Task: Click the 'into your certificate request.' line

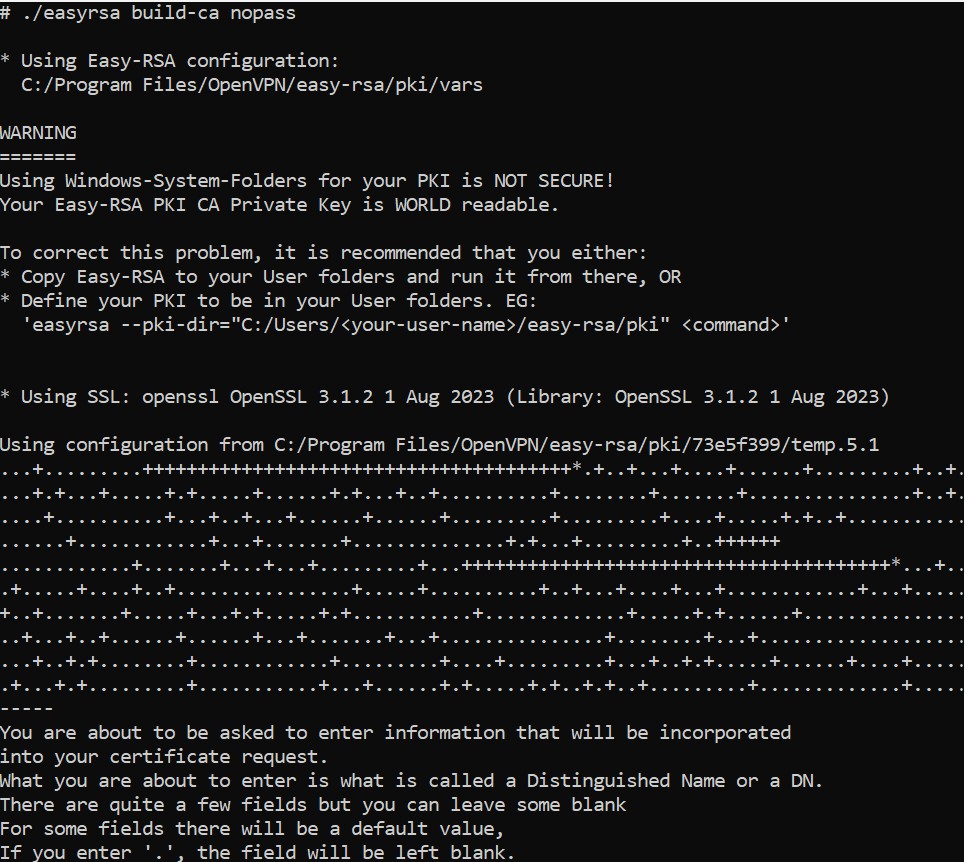Action: (x=164, y=757)
